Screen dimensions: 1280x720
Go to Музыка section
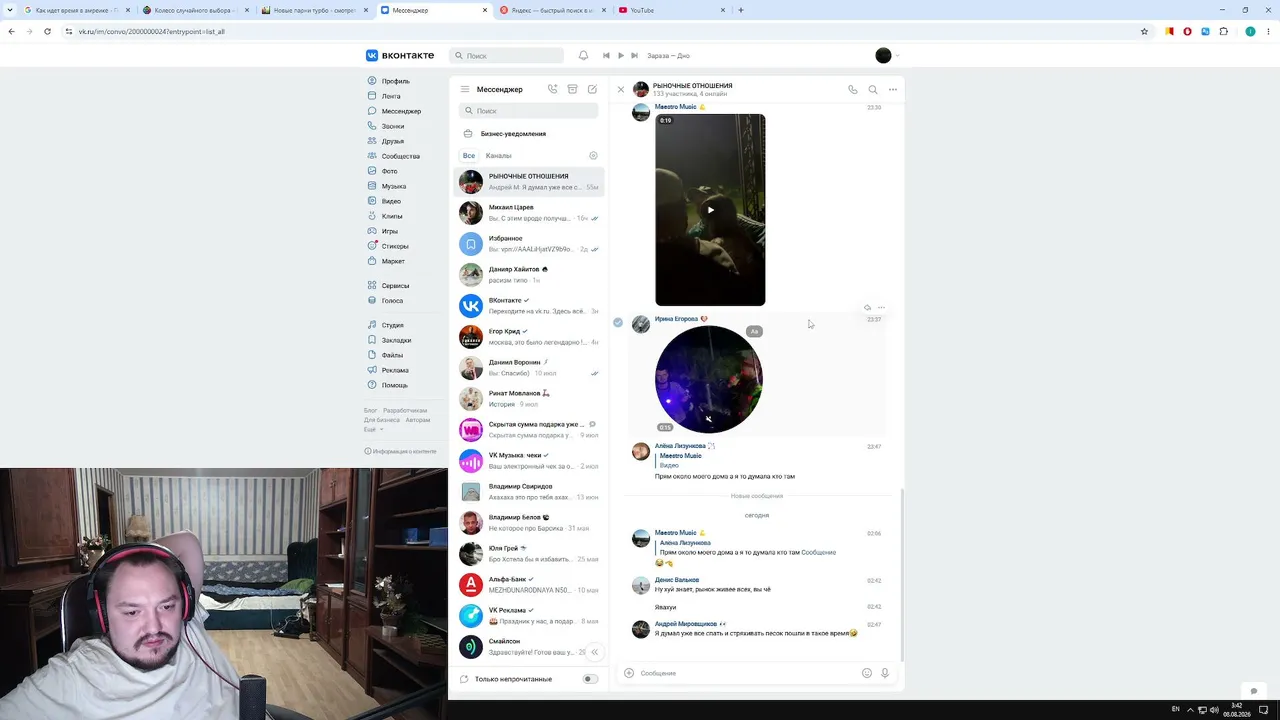393,186
